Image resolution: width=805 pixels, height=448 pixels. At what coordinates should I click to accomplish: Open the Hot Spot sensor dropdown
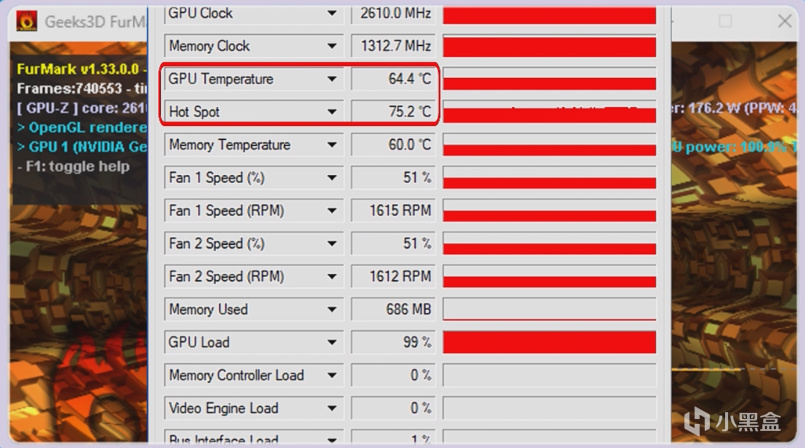(x=332, y=112)
